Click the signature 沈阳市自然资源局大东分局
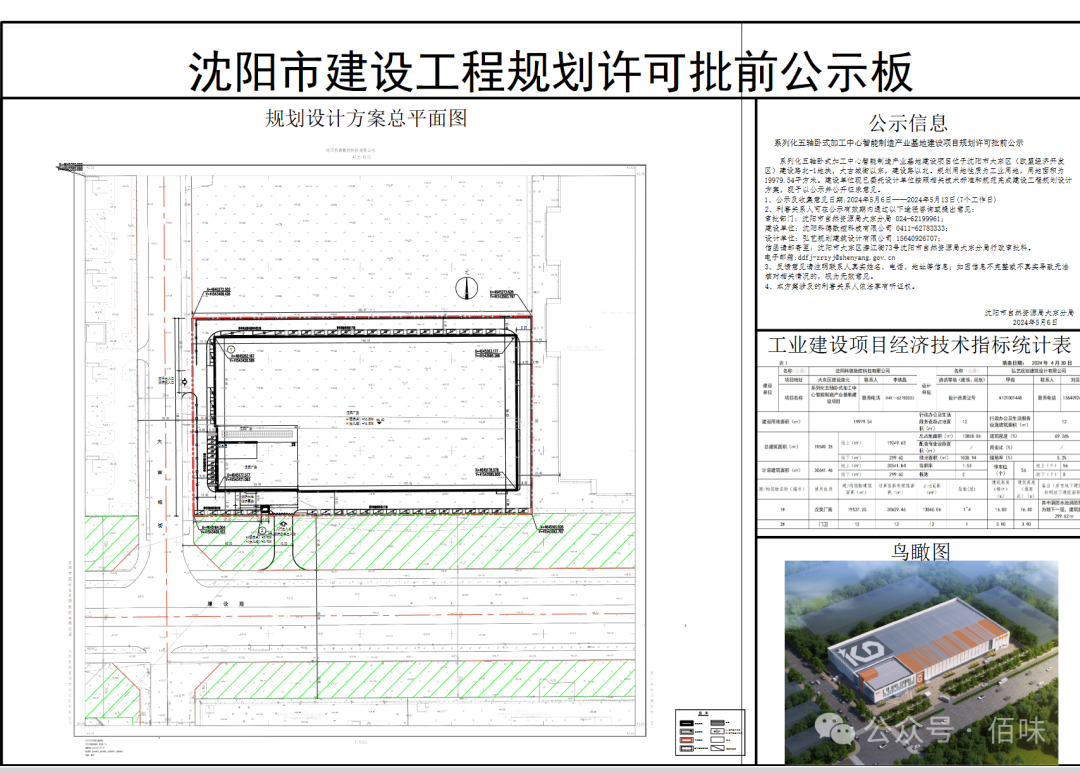This screenshot has width=1080, height=773. (x=1028, y=312)
